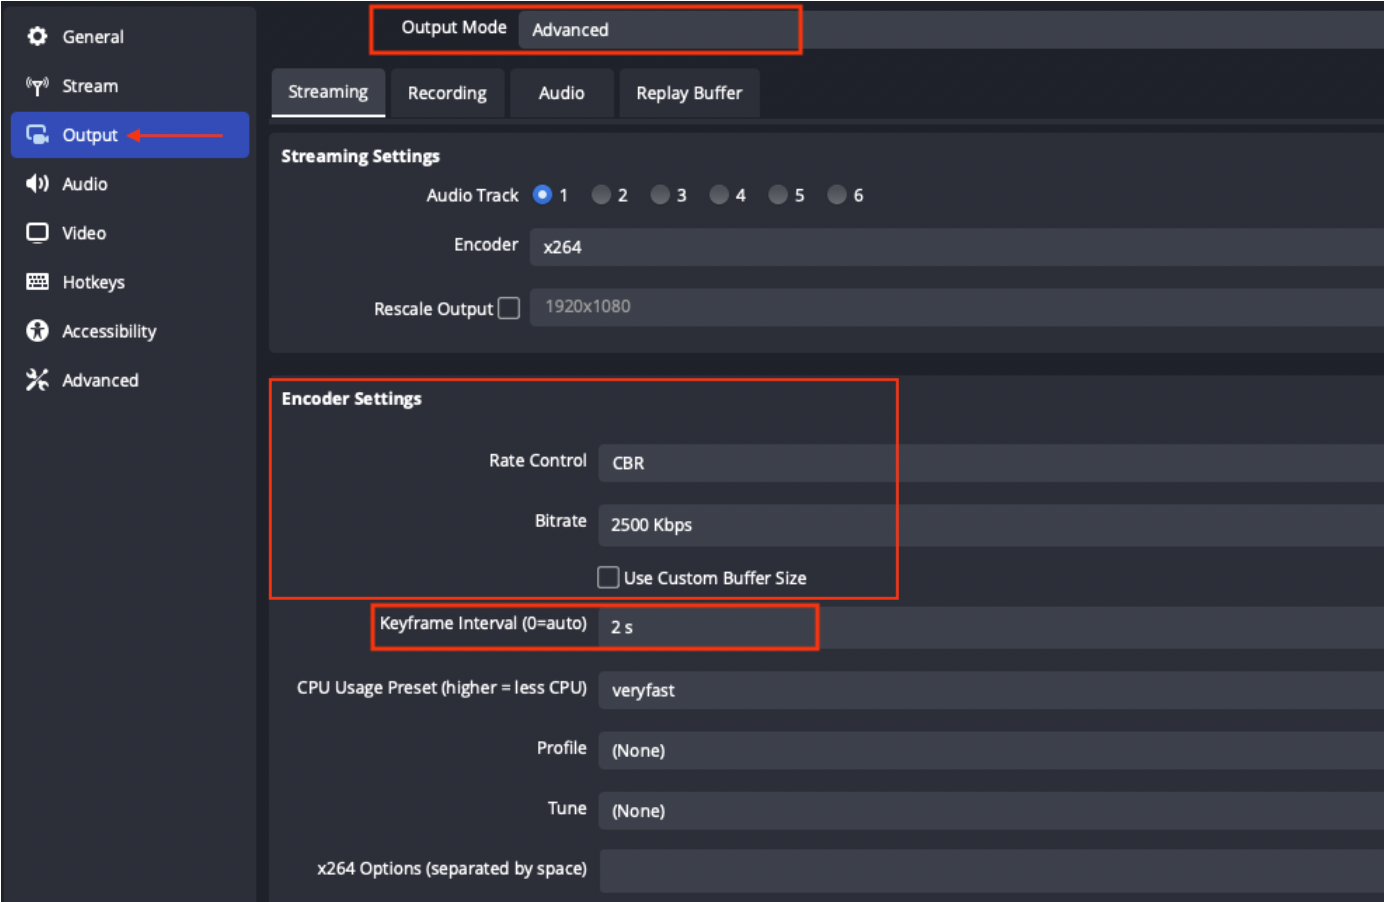
Task: Check Use Custom Buffer Size
Action: pyautogui.click(x=608, y=577)
